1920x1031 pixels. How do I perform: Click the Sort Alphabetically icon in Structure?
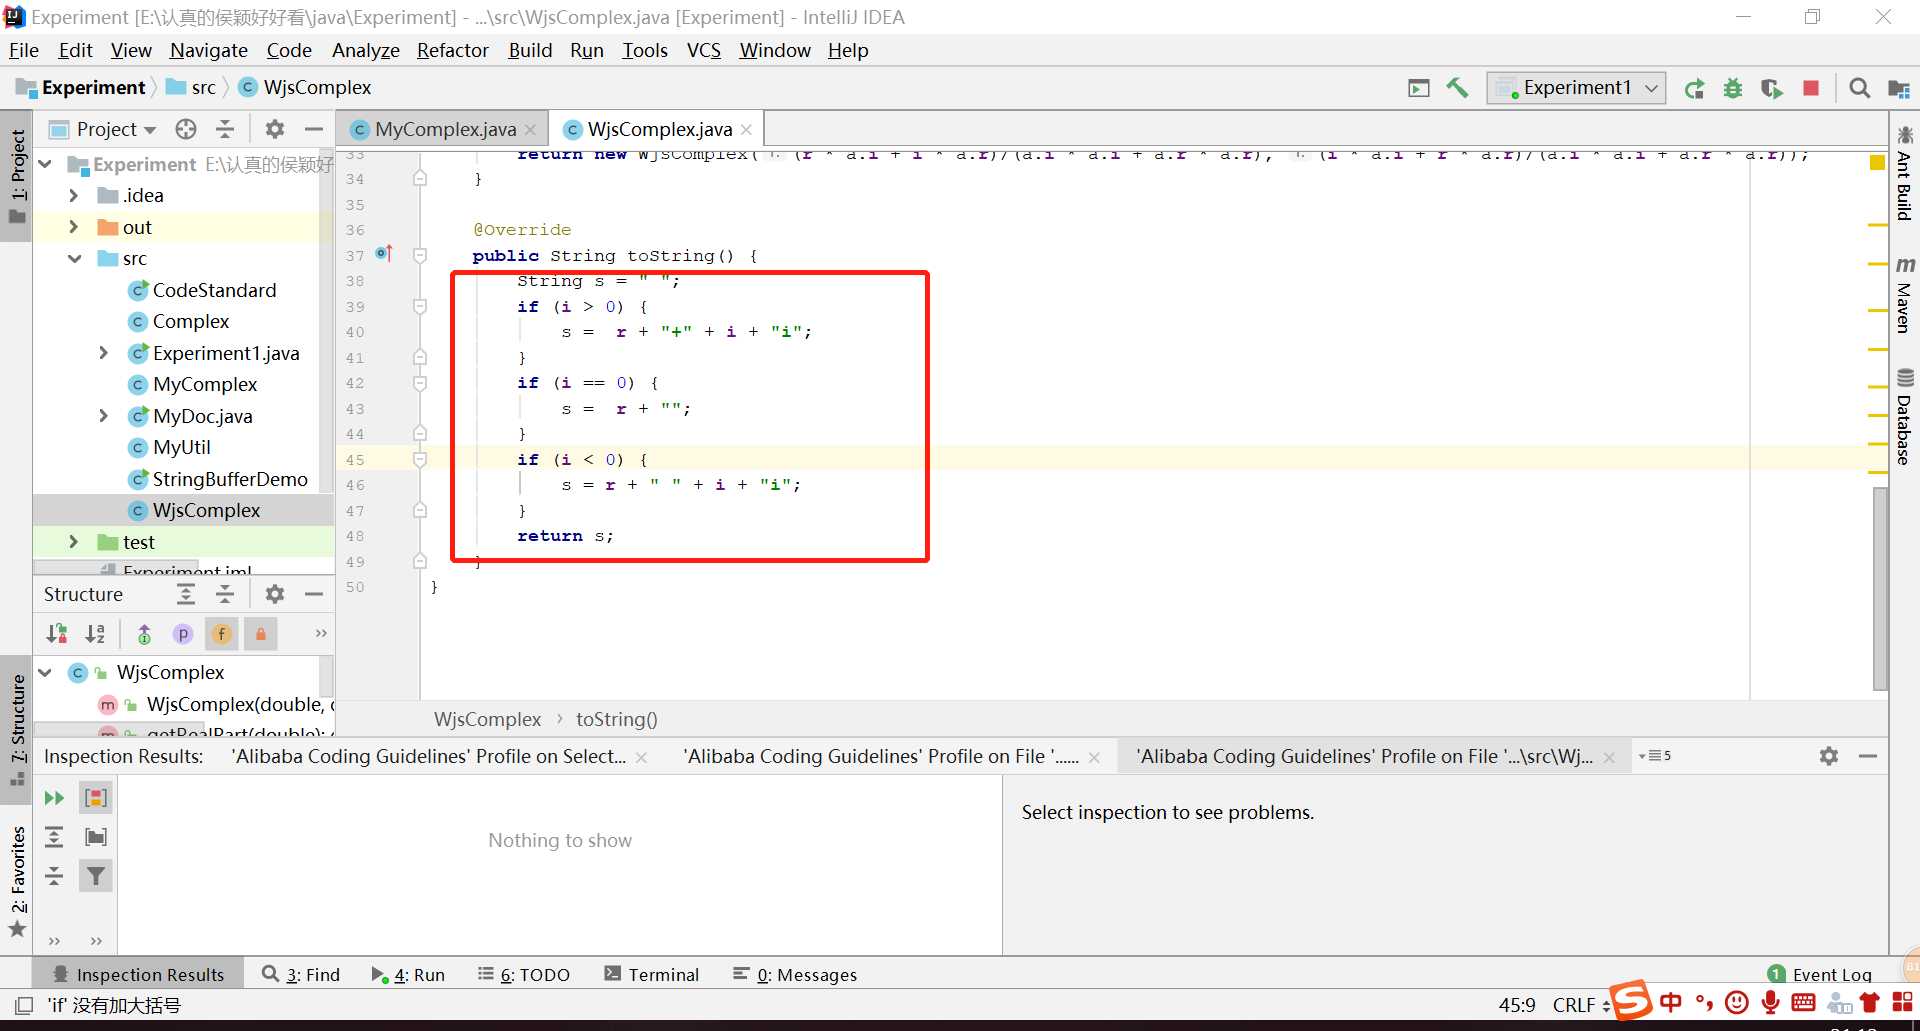click(x=95, y=633)
